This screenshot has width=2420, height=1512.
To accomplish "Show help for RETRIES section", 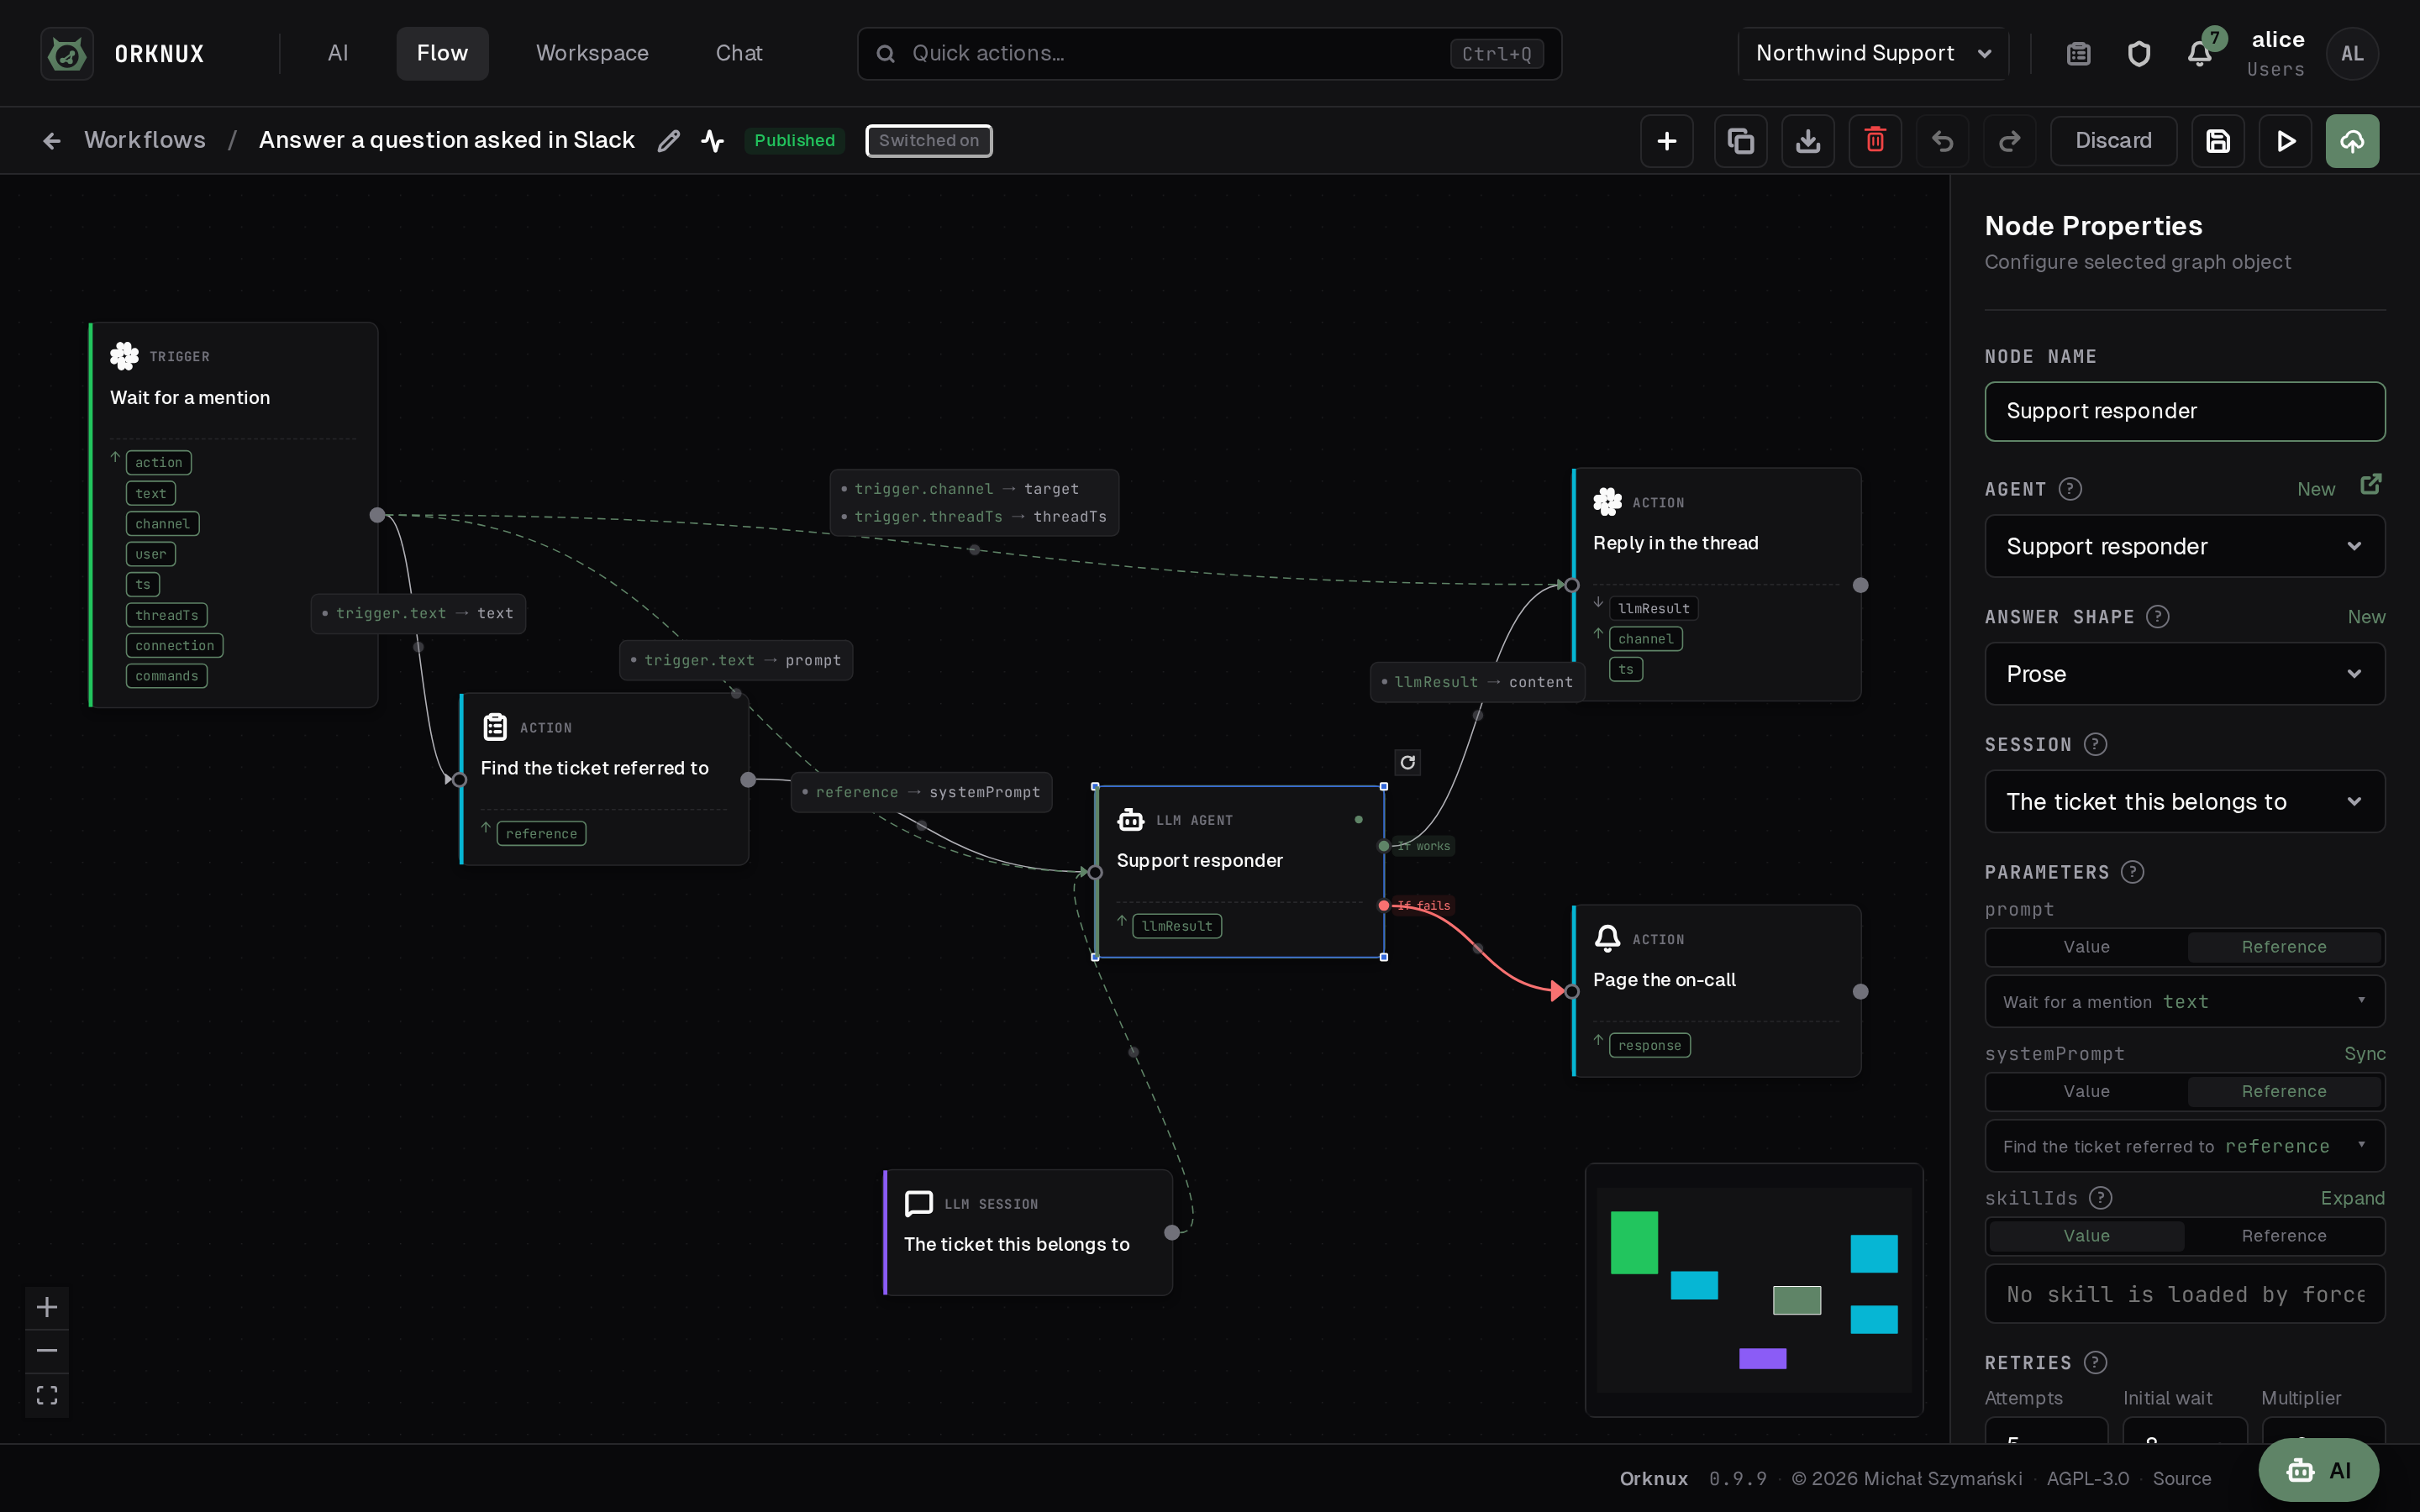I will tap(2095, 1363).
